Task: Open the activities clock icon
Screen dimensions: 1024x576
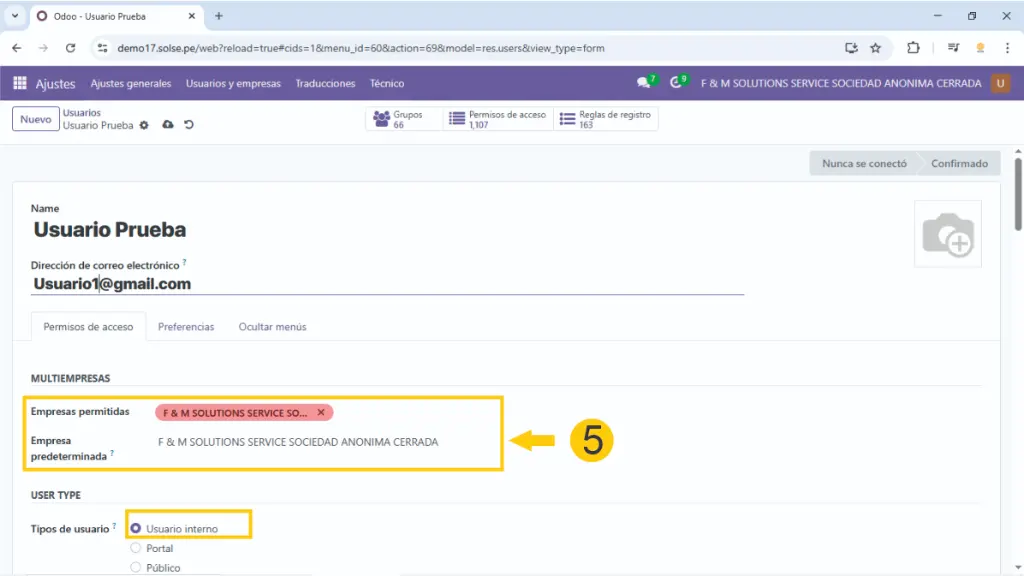Action: click(x=677, y=83)
